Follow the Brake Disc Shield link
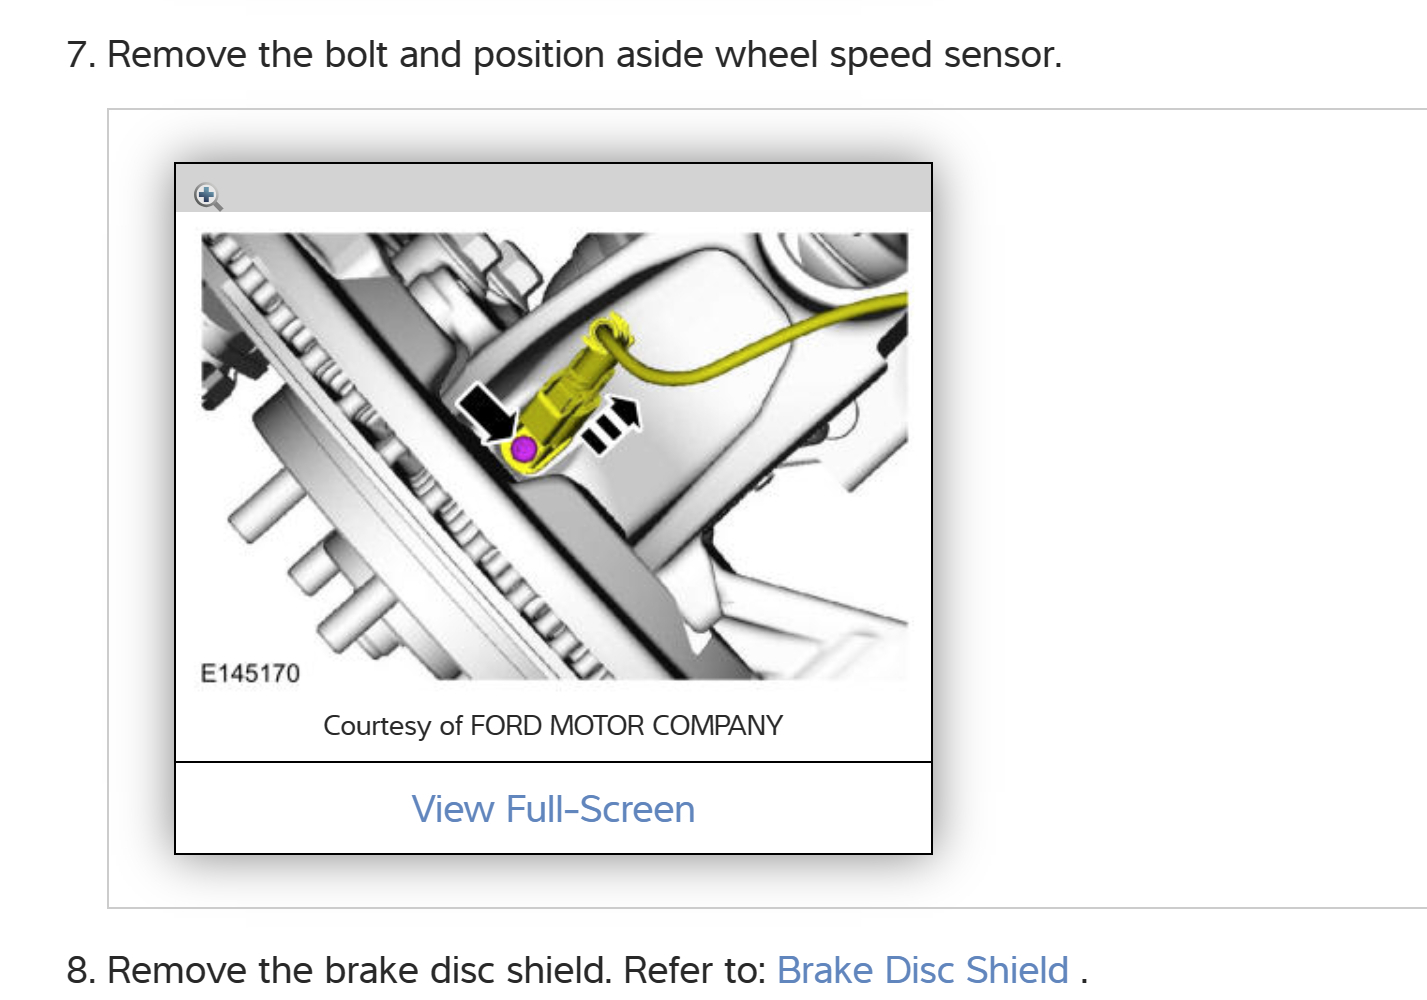Screen dimensions: 1427x1000 pyautogui.click(x=922, y=970)
